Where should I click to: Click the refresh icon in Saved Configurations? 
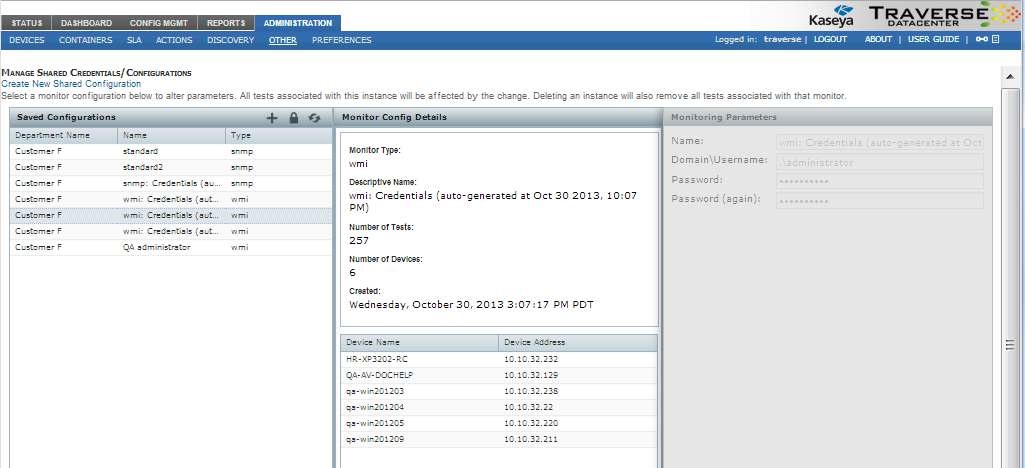(x=314, y=118)
